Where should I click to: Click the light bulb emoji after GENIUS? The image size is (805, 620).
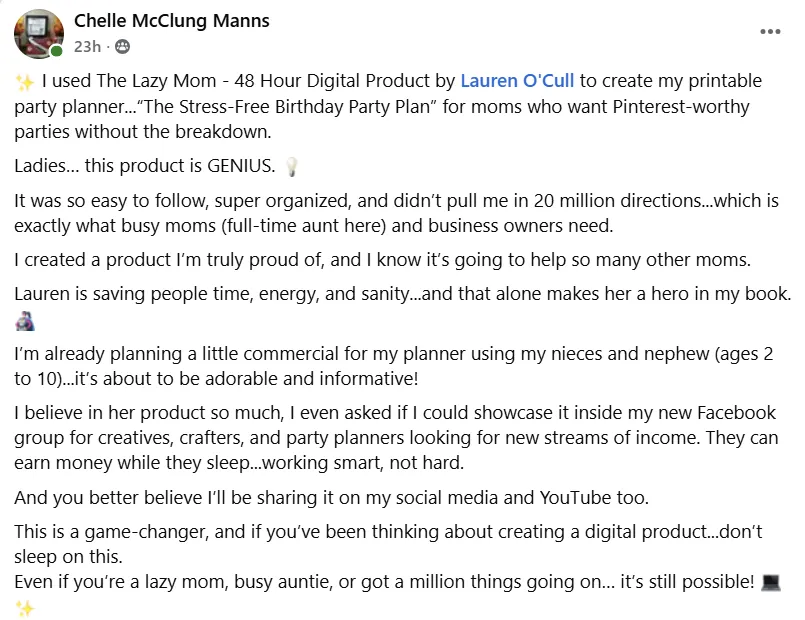pyautogui.click(x=291, y=167)
